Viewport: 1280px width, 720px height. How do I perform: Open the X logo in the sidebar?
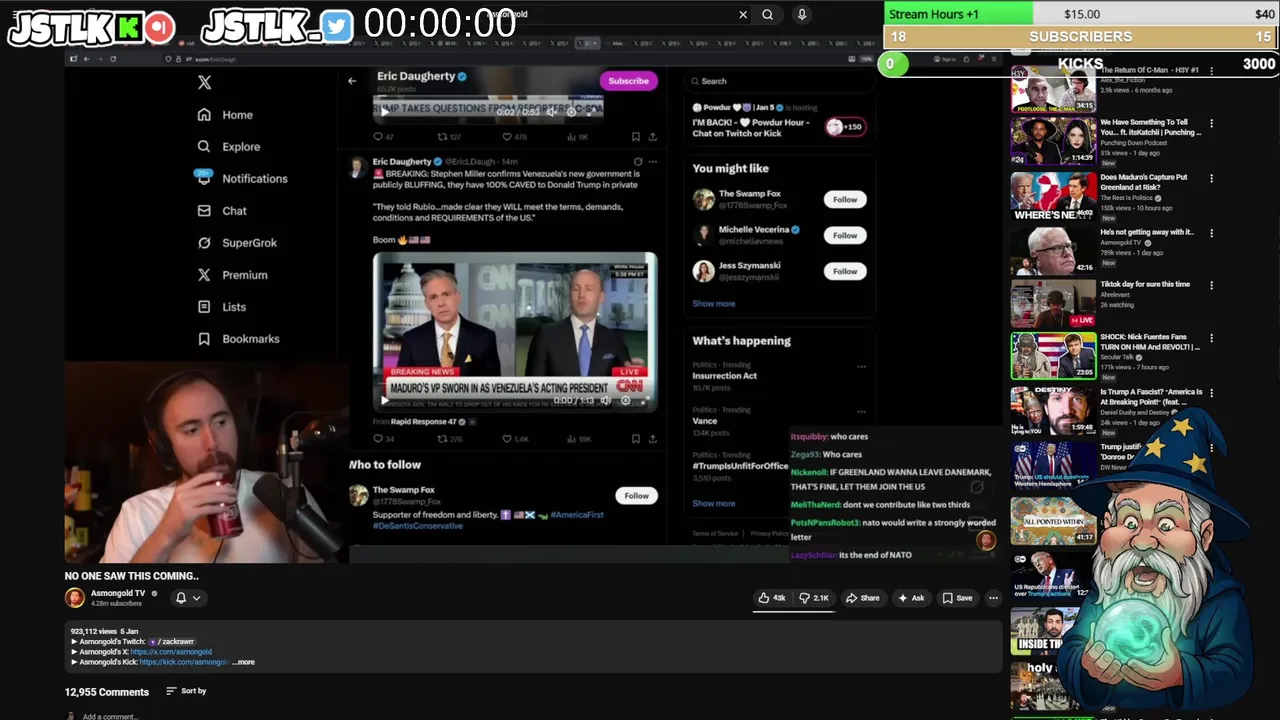204,83
